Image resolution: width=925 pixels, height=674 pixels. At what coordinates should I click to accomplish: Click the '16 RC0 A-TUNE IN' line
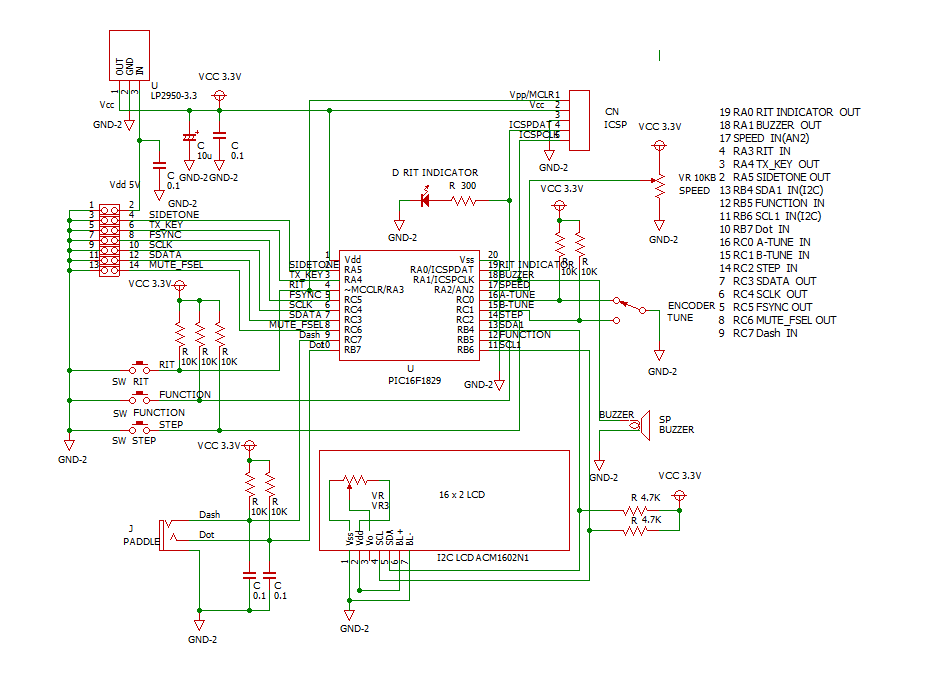point(765,242)
